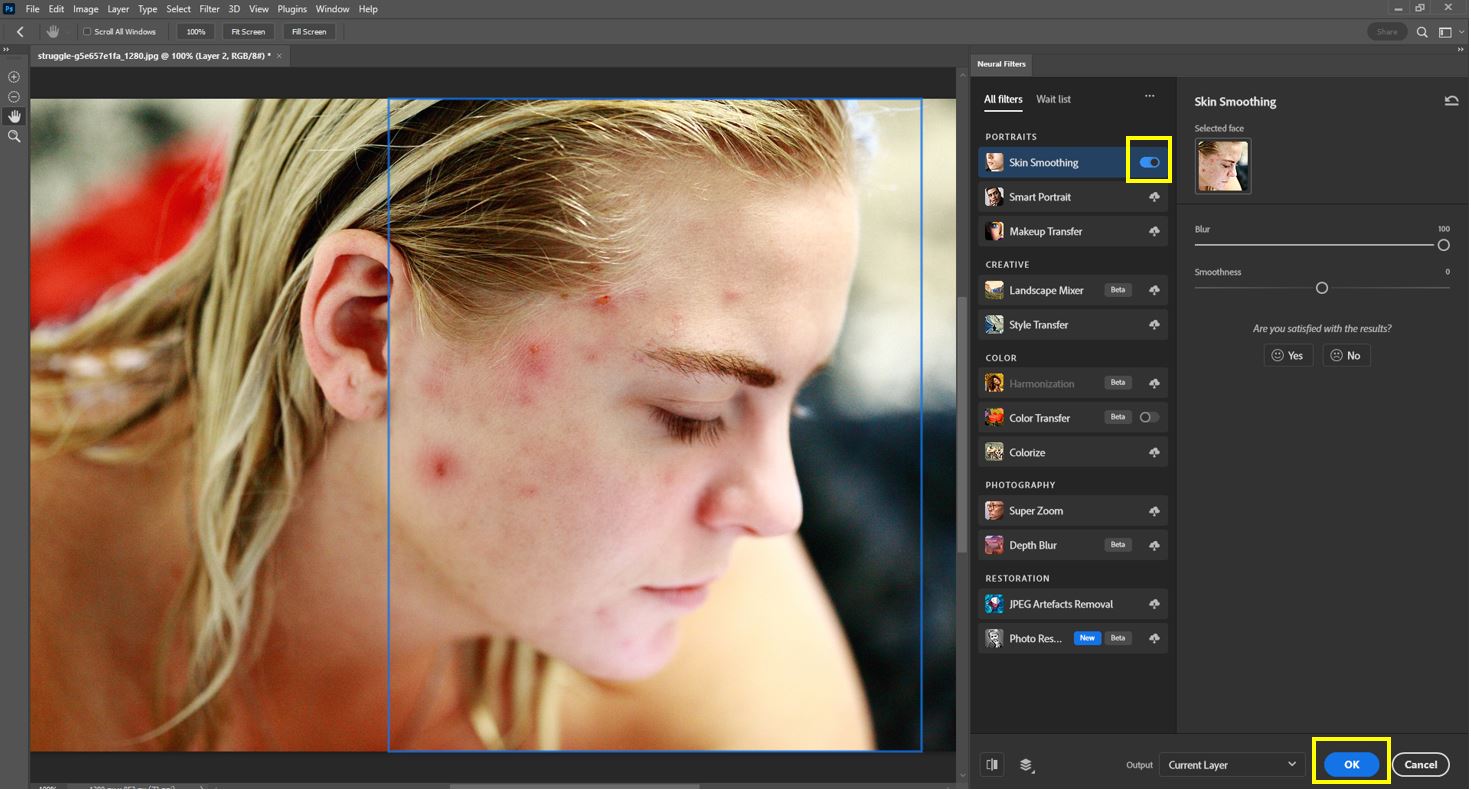Screen dimensions: 1471x790
Task: Click Yes for satisfied with results
Action: (x=1288, y=355)
